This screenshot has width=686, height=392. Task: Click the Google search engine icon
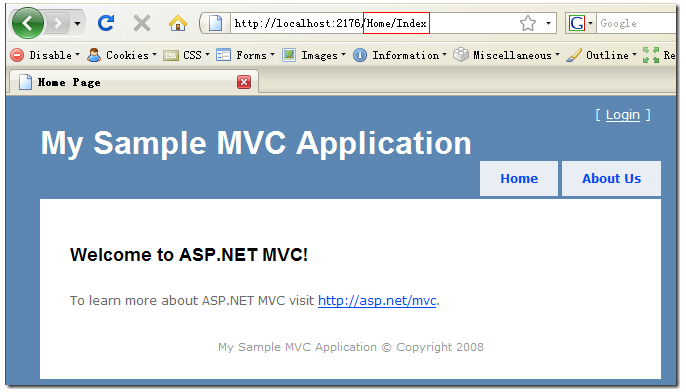(577, 23)
